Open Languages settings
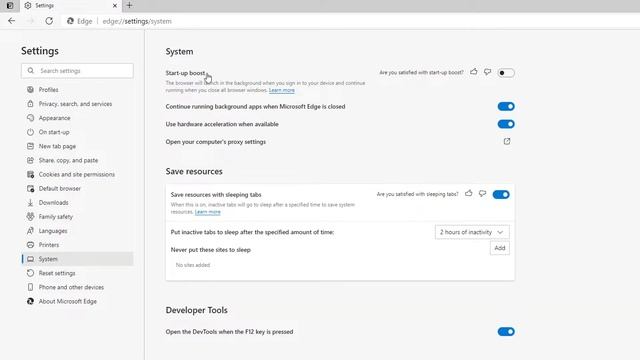Screen dimensions: 640x360 point(77,231)
